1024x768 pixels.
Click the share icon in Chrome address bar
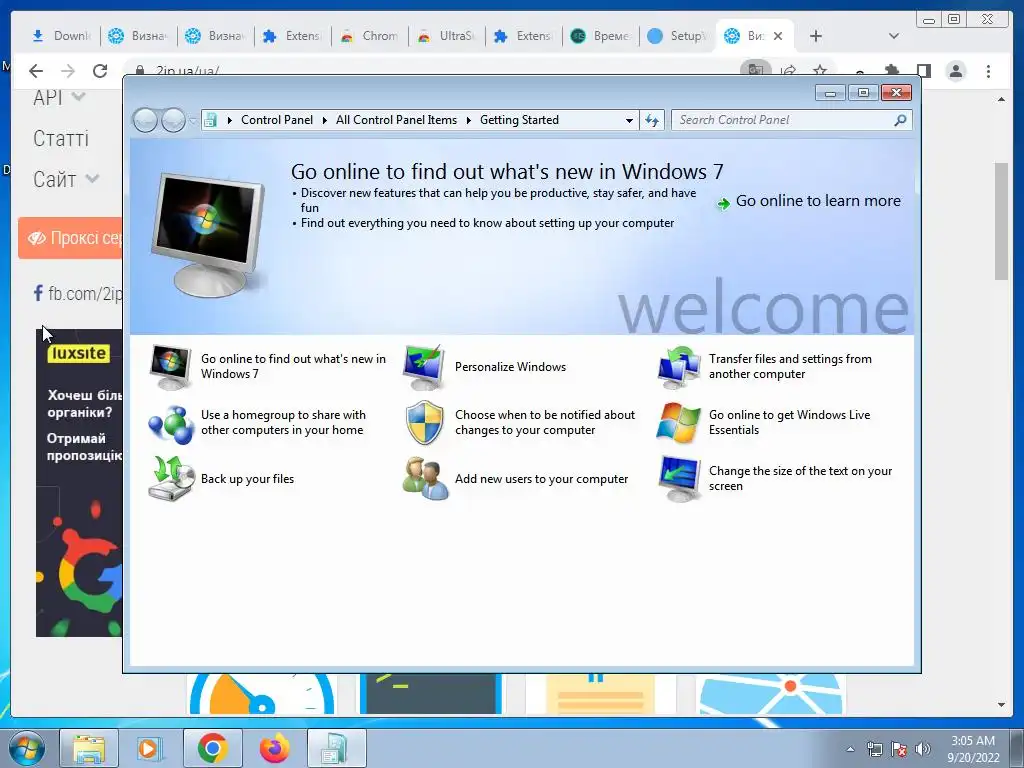788,71
